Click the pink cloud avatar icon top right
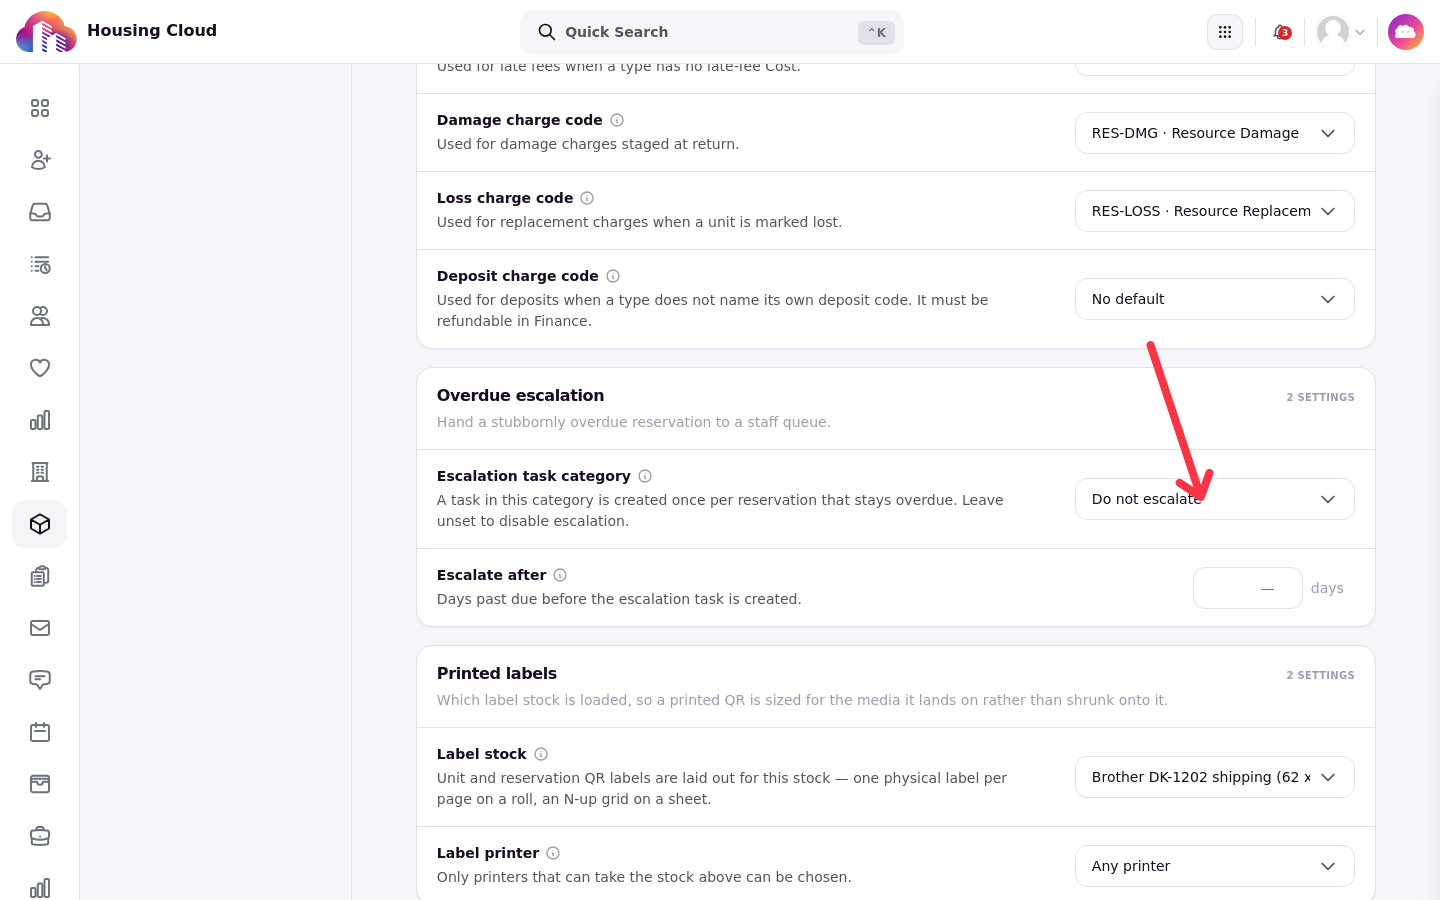This screenshot has height=900, width=1440. 1406,32
